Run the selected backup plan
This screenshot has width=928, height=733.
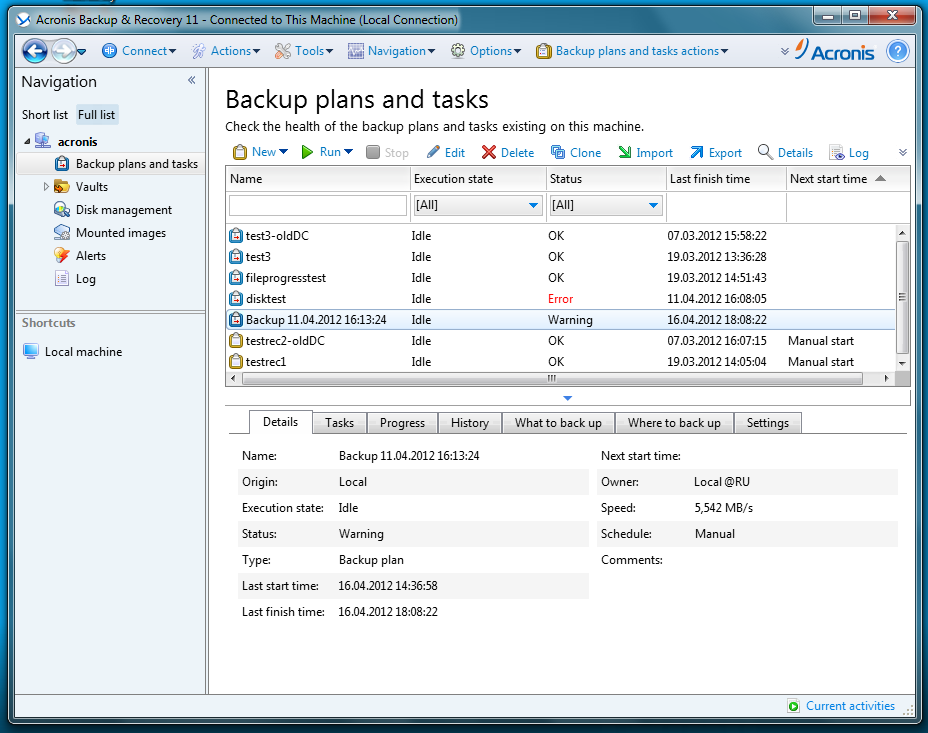(321, 152)
